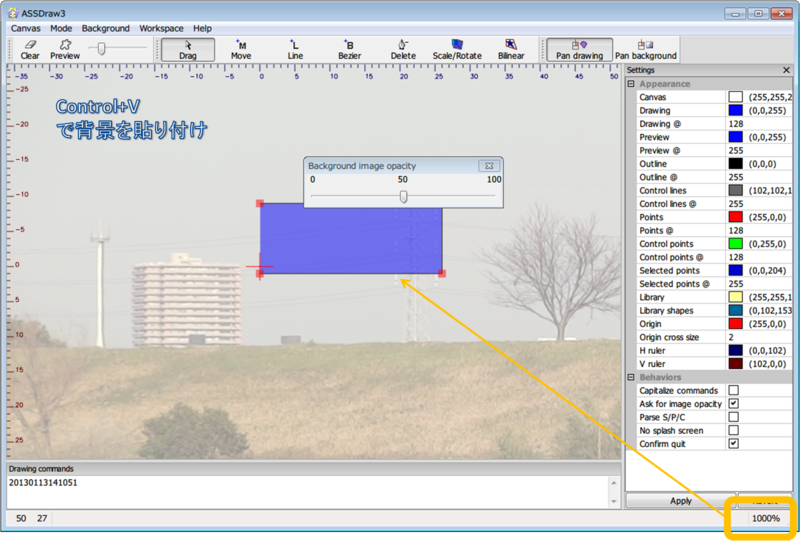Enable Pan background mode
Viewport: 800px width, 541px height.
(x=646, y=50)
